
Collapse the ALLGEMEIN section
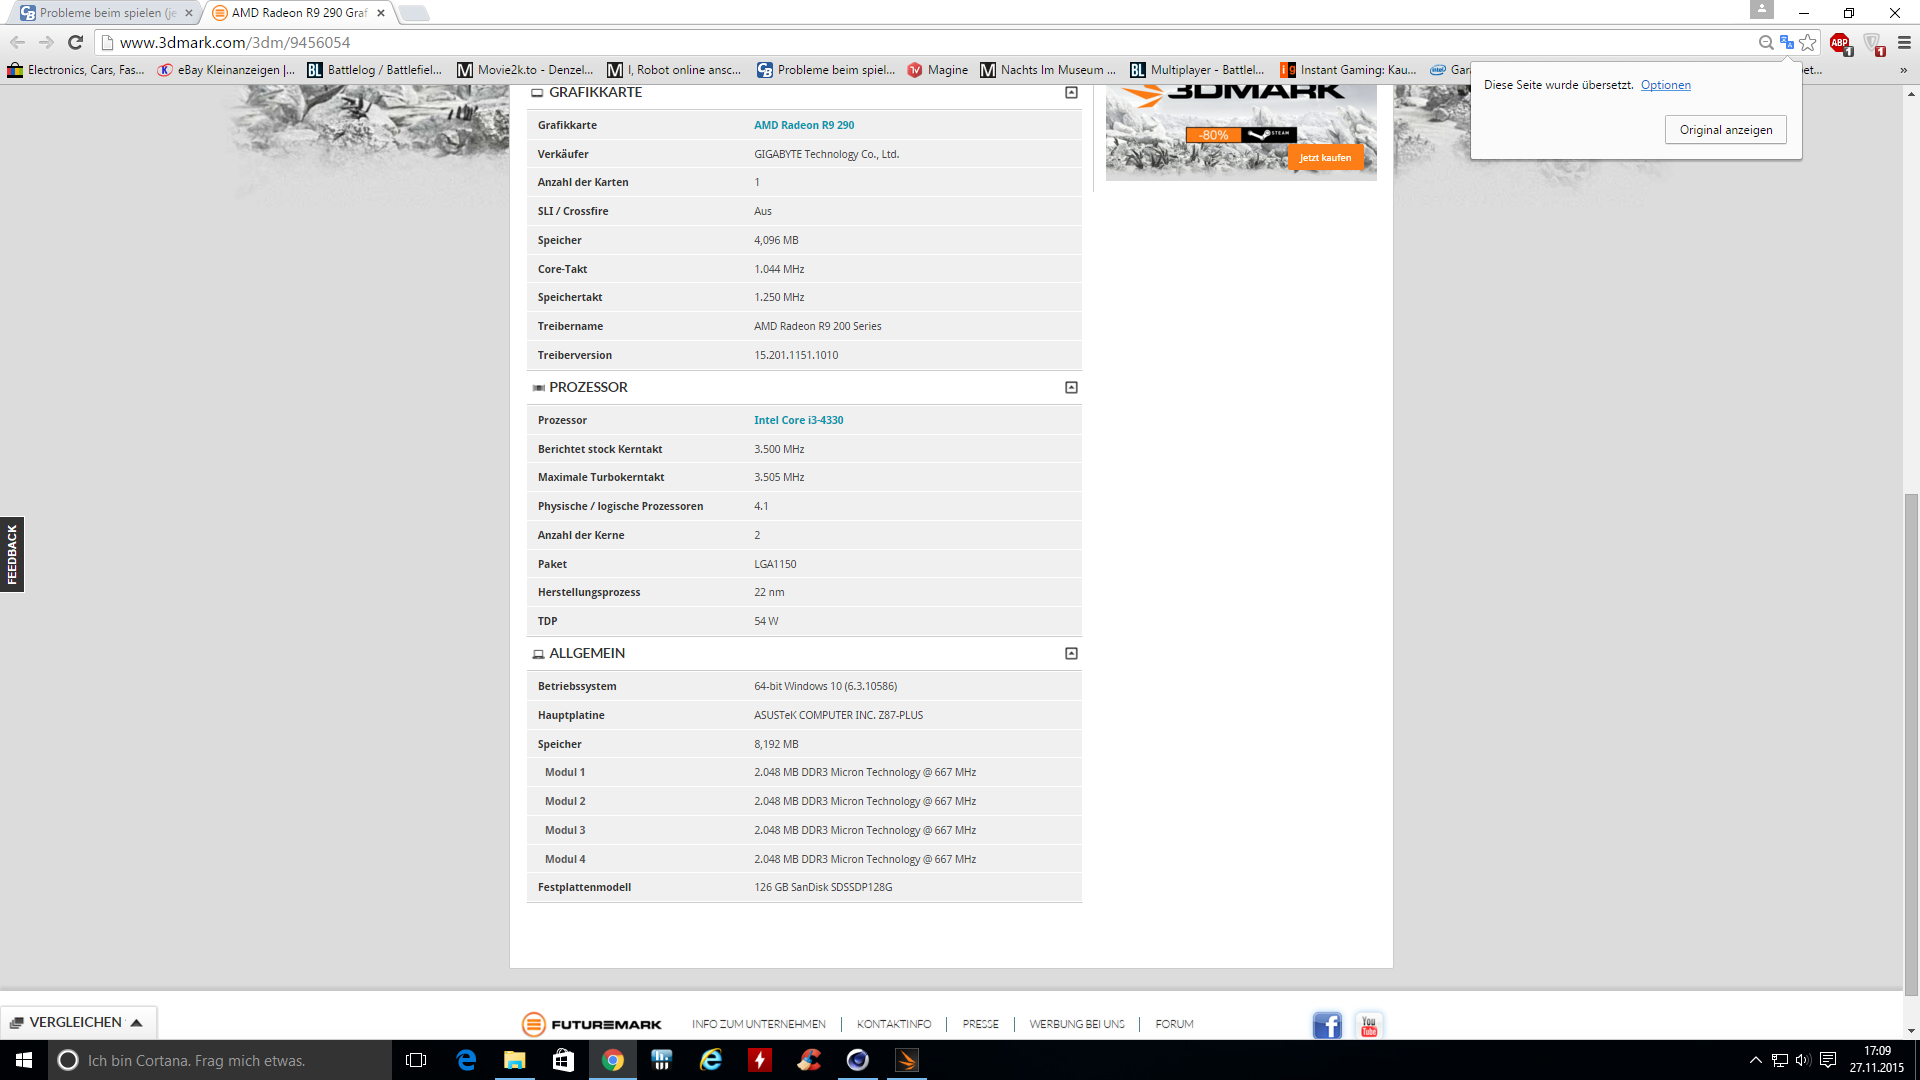(1071, 654)
